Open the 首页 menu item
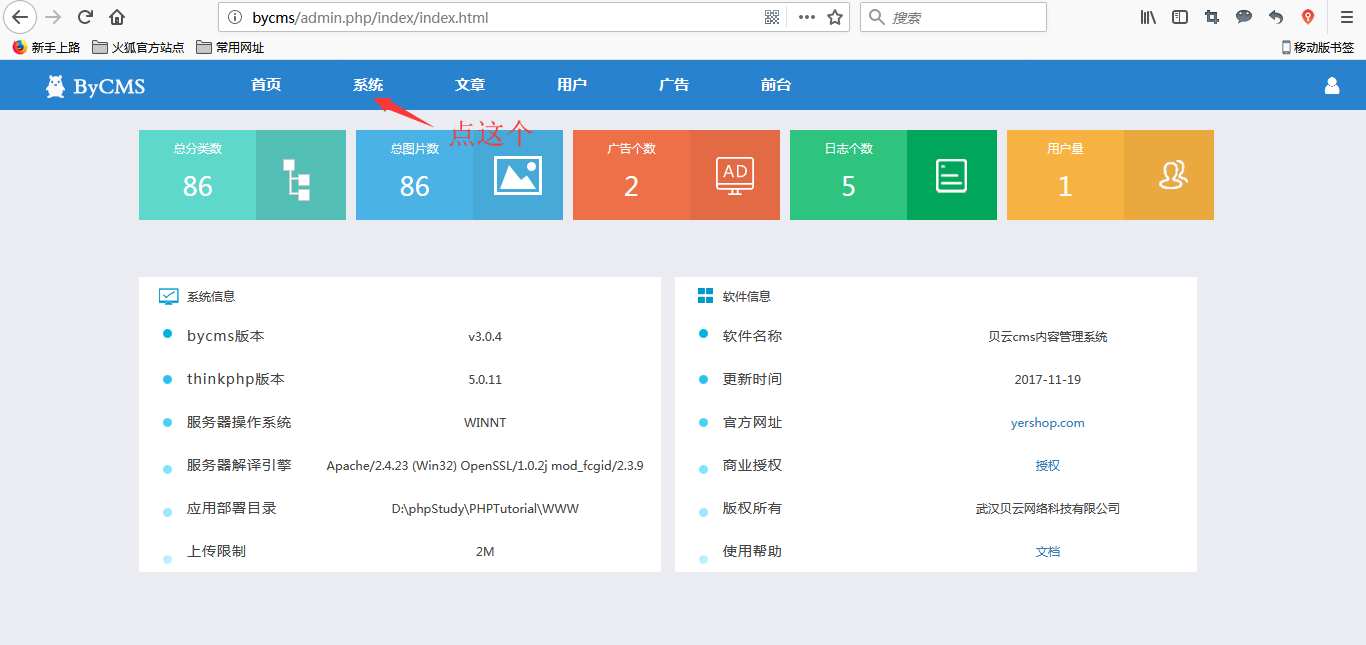This screenshot has height=645, width=1366. click(x=266, y=85)
